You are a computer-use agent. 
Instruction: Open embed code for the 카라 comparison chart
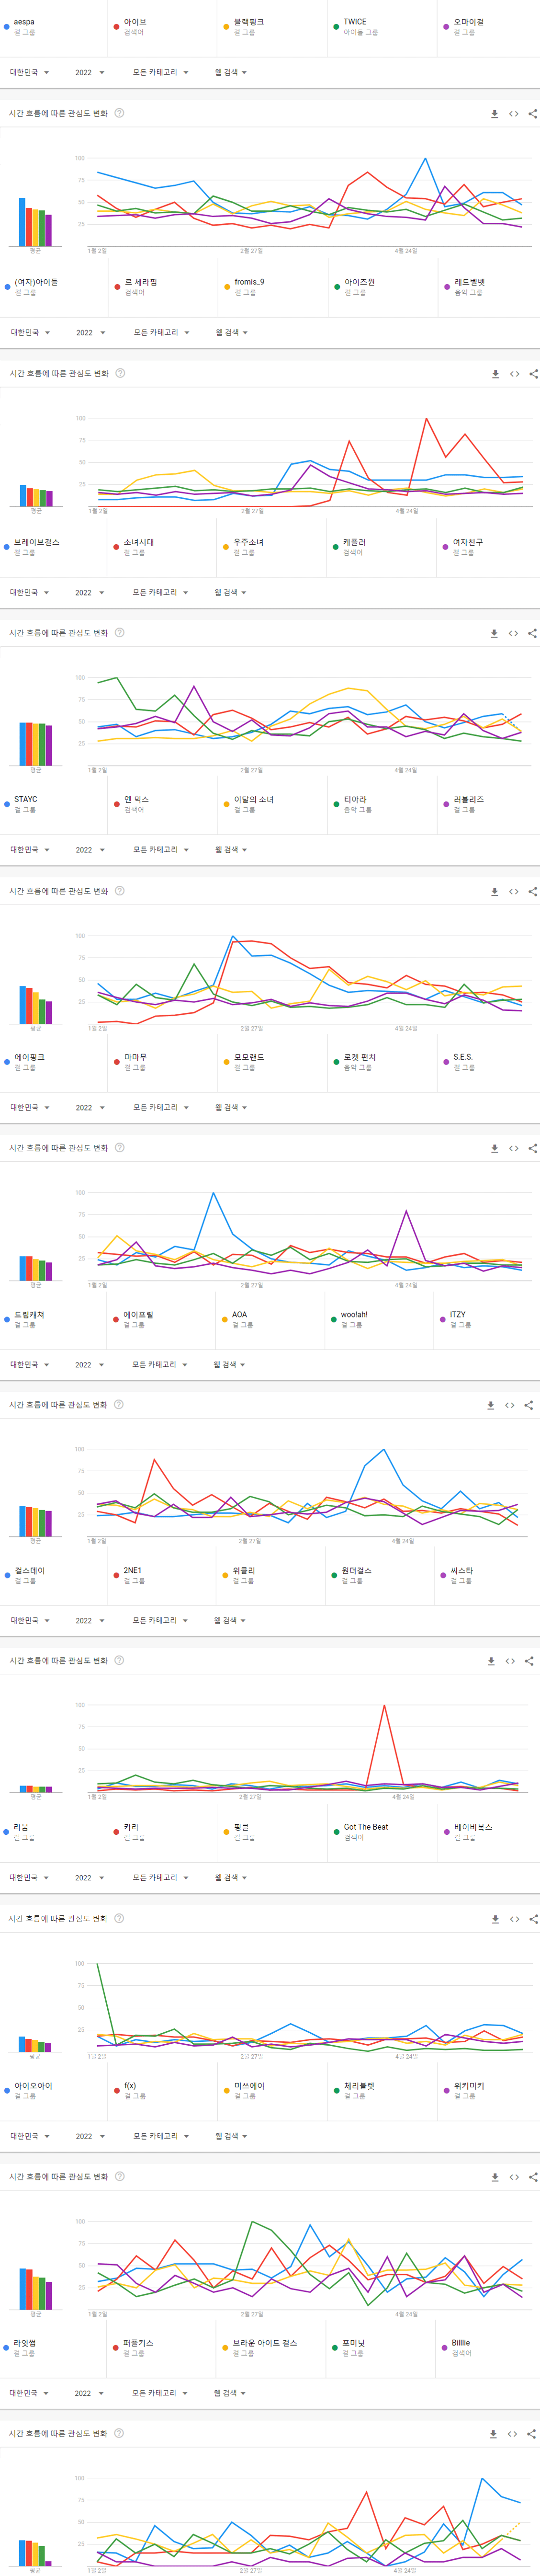point(514,1920)
